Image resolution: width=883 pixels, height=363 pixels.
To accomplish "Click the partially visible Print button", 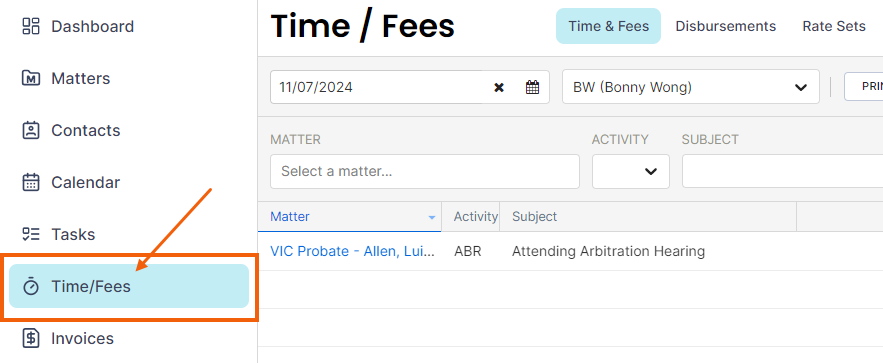I will tap(863, 87).
